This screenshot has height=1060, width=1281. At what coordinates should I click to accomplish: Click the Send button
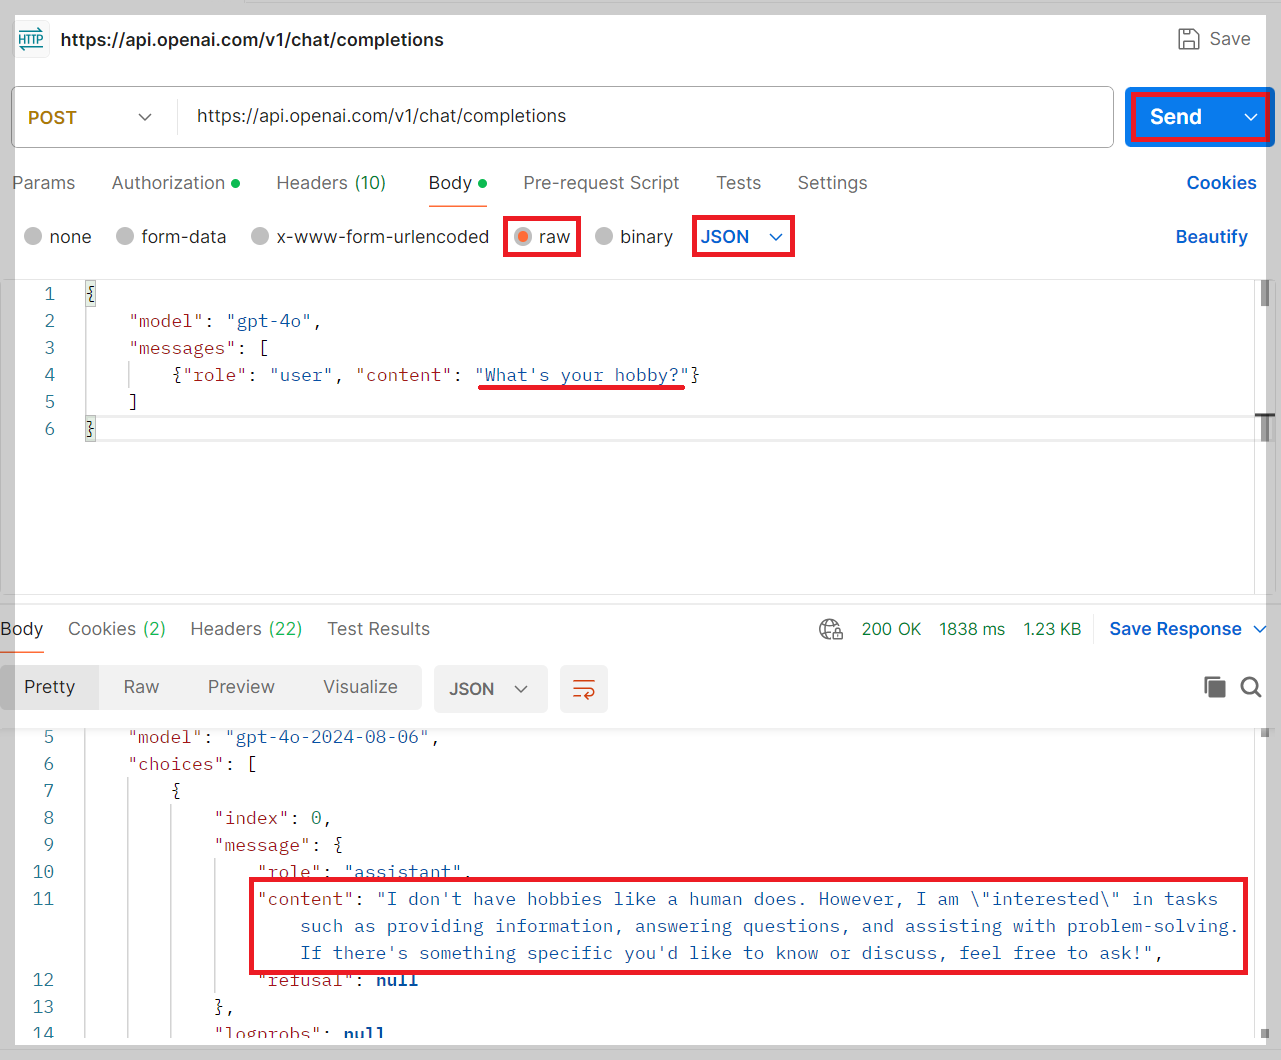tap(1176, 117)
